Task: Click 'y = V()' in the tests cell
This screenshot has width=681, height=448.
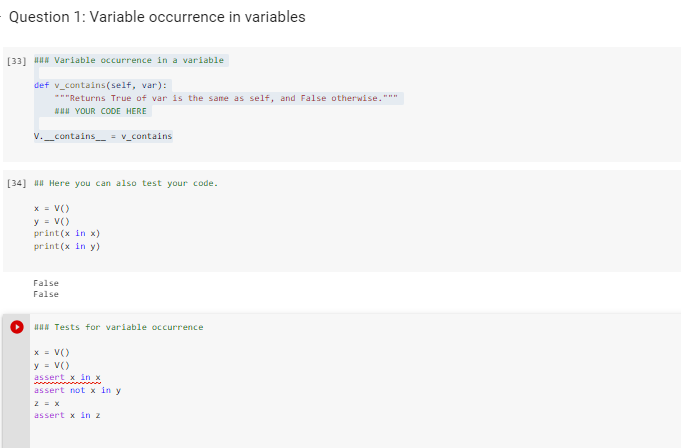Action: 52,366
